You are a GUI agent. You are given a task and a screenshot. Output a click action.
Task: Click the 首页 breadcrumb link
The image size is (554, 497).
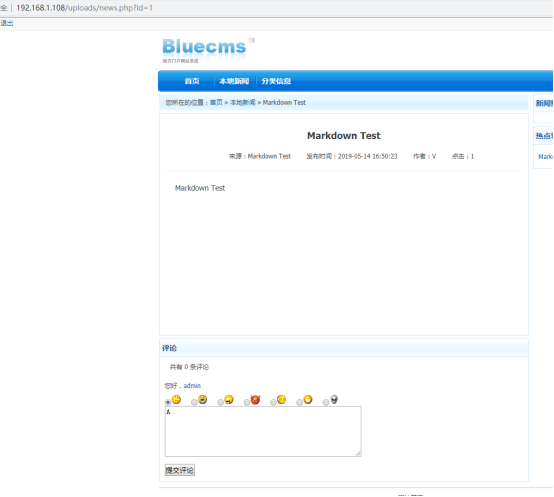(x=216, y=102)
